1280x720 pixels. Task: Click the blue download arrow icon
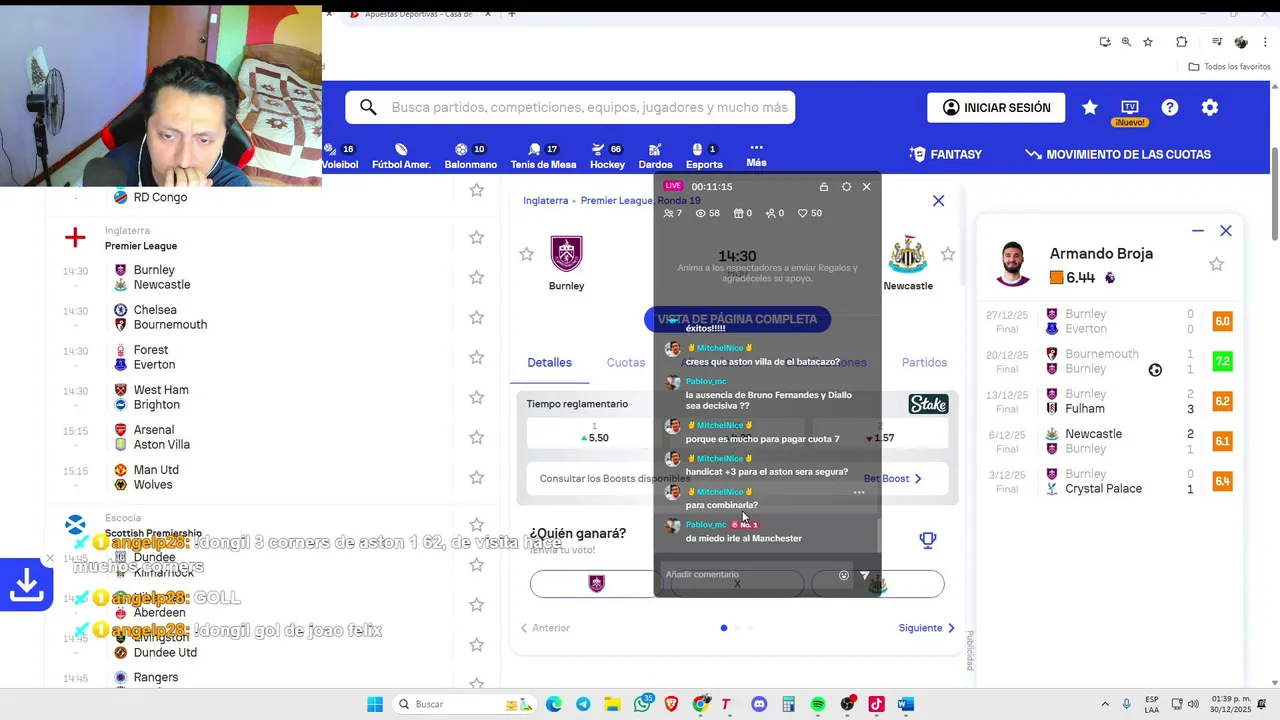coord(26,585)
